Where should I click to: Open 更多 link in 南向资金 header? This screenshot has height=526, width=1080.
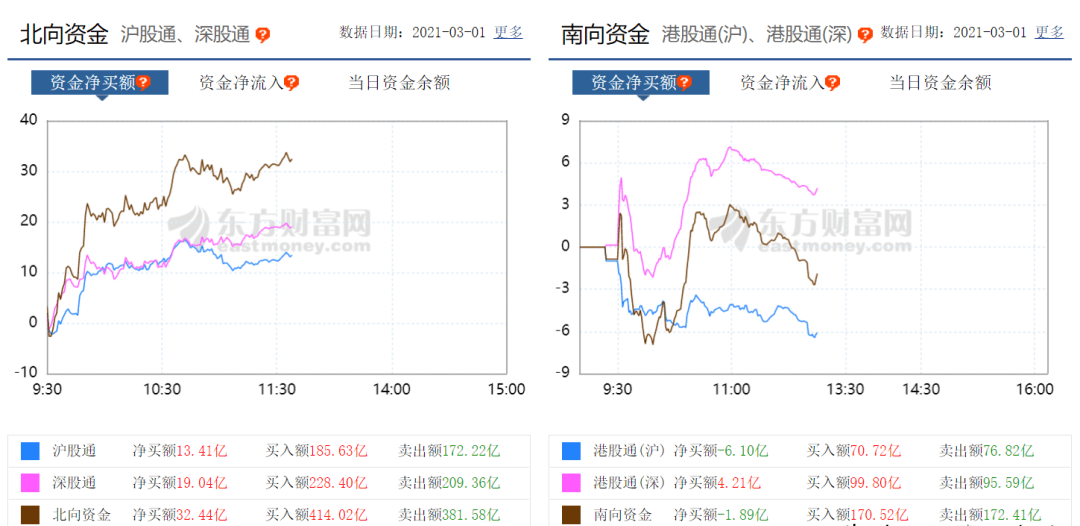pyautogui.click(x=1050, y=32)
